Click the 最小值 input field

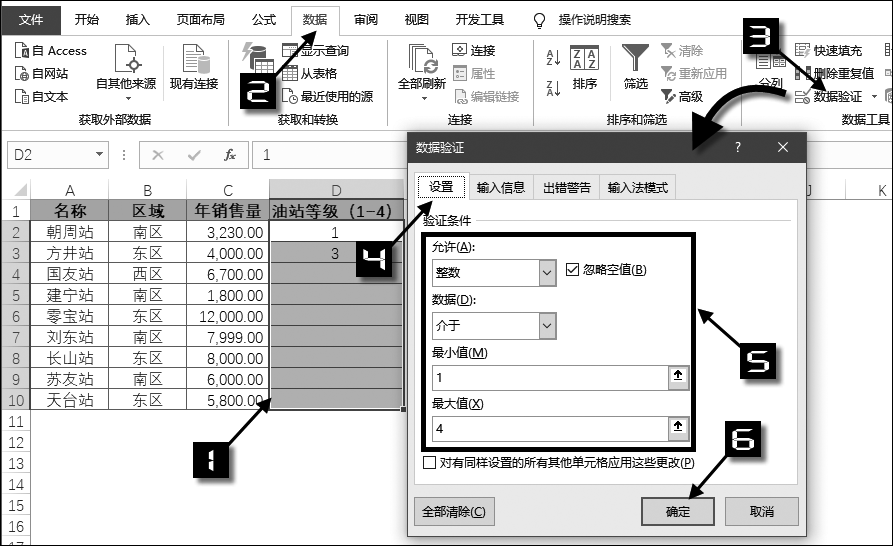pos(550,377)
